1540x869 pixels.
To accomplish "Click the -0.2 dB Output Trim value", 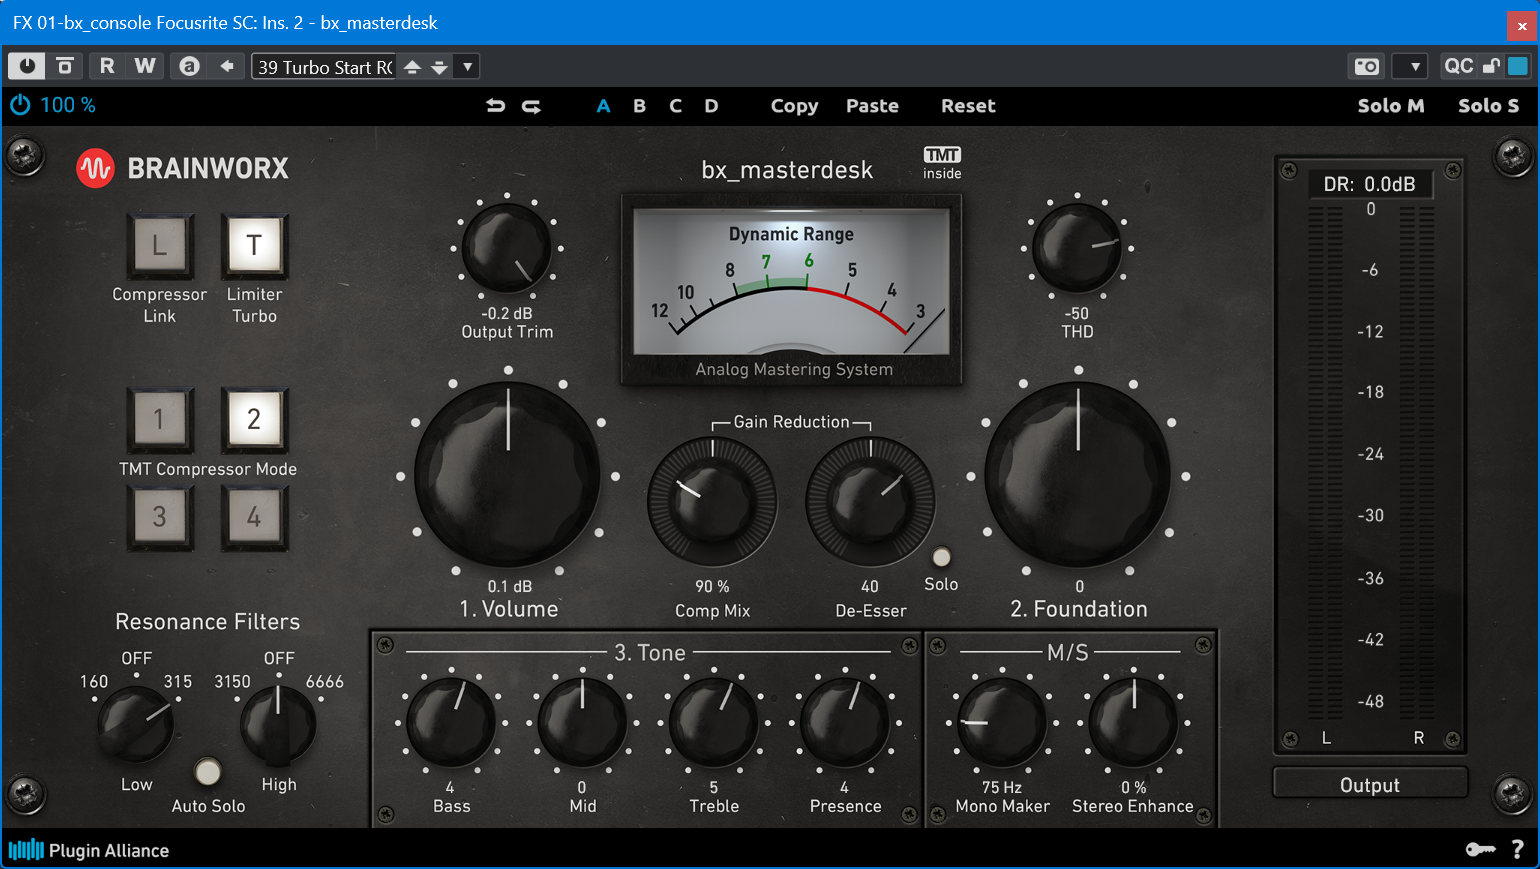I will (x=507, y=313).
